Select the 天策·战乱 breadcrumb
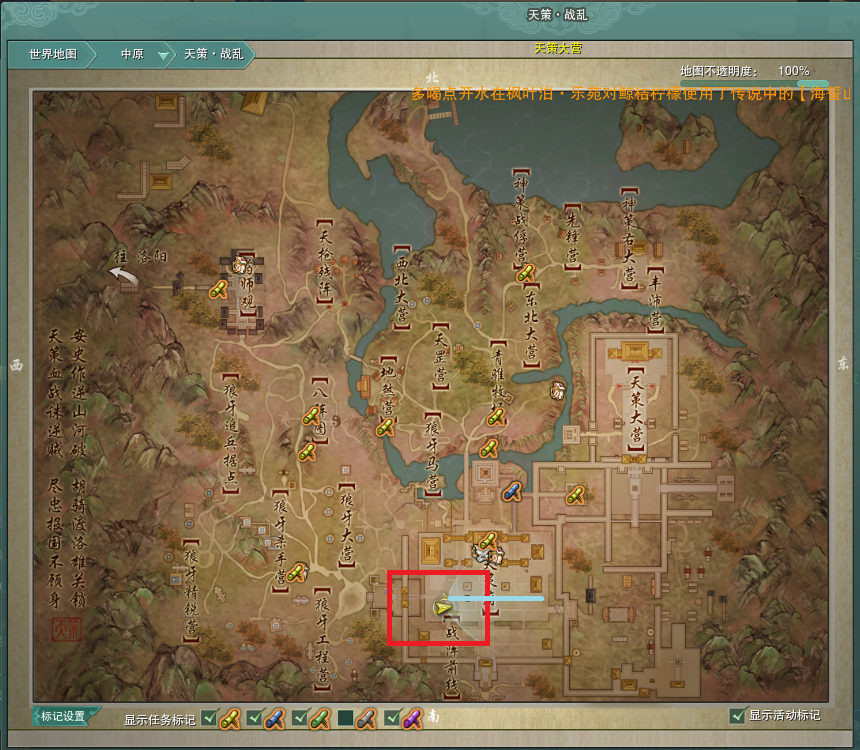 pyautogui.click(x=213, y=54)
